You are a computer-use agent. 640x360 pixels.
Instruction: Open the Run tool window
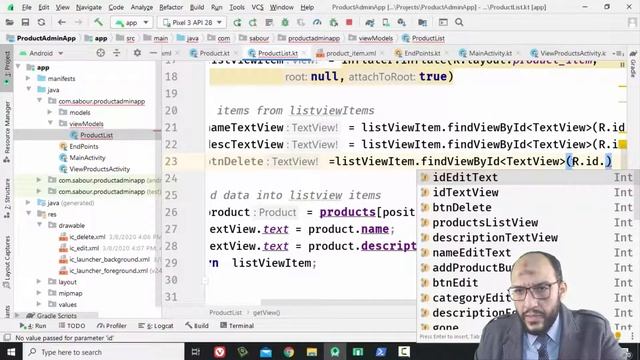(x=33, y=326)
